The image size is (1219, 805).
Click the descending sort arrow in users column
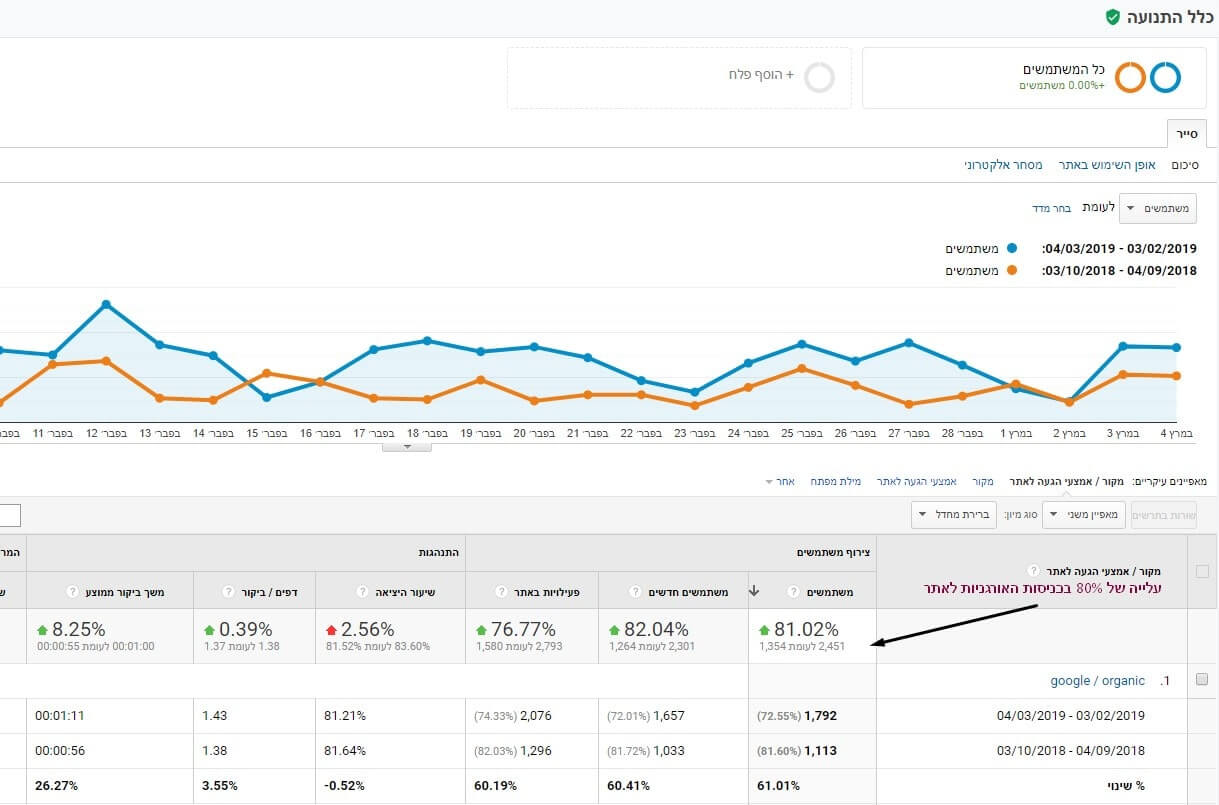coord(755,592)
